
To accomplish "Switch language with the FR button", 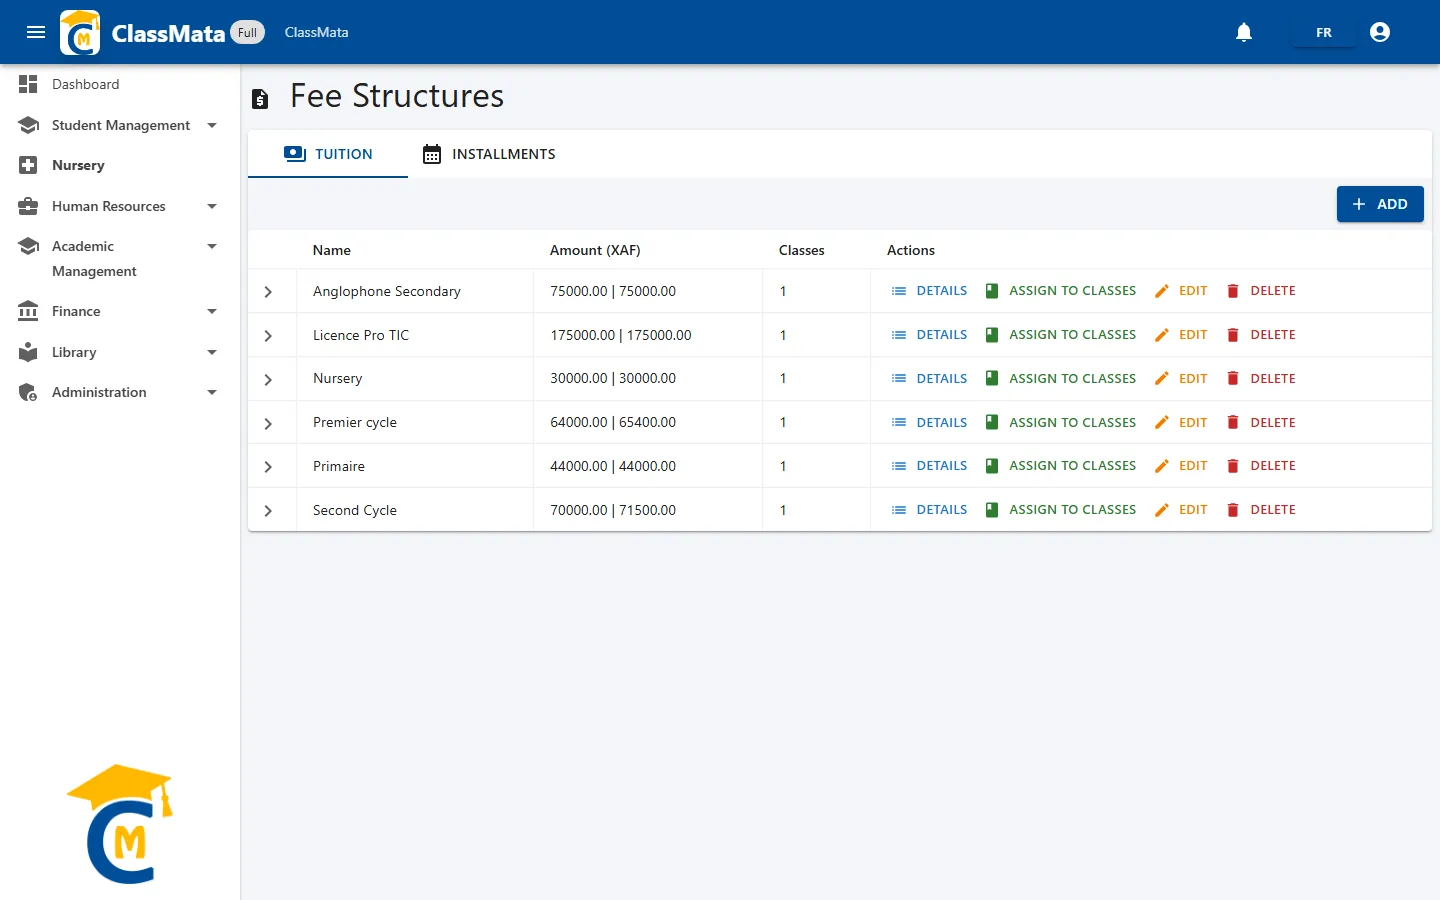I will (1324, 32).
